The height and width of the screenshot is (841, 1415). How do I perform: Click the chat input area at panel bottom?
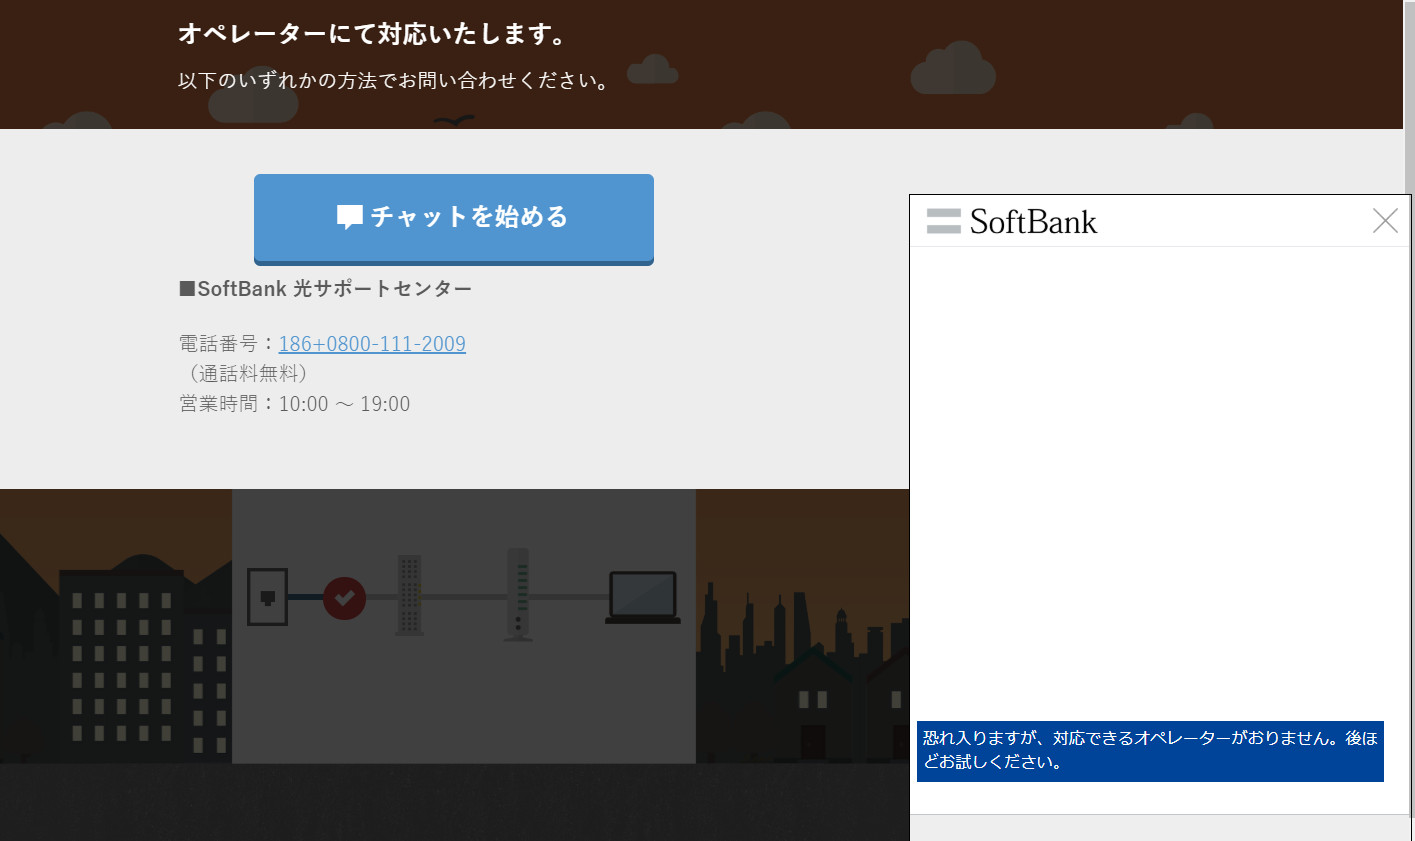click(1159, 828)
